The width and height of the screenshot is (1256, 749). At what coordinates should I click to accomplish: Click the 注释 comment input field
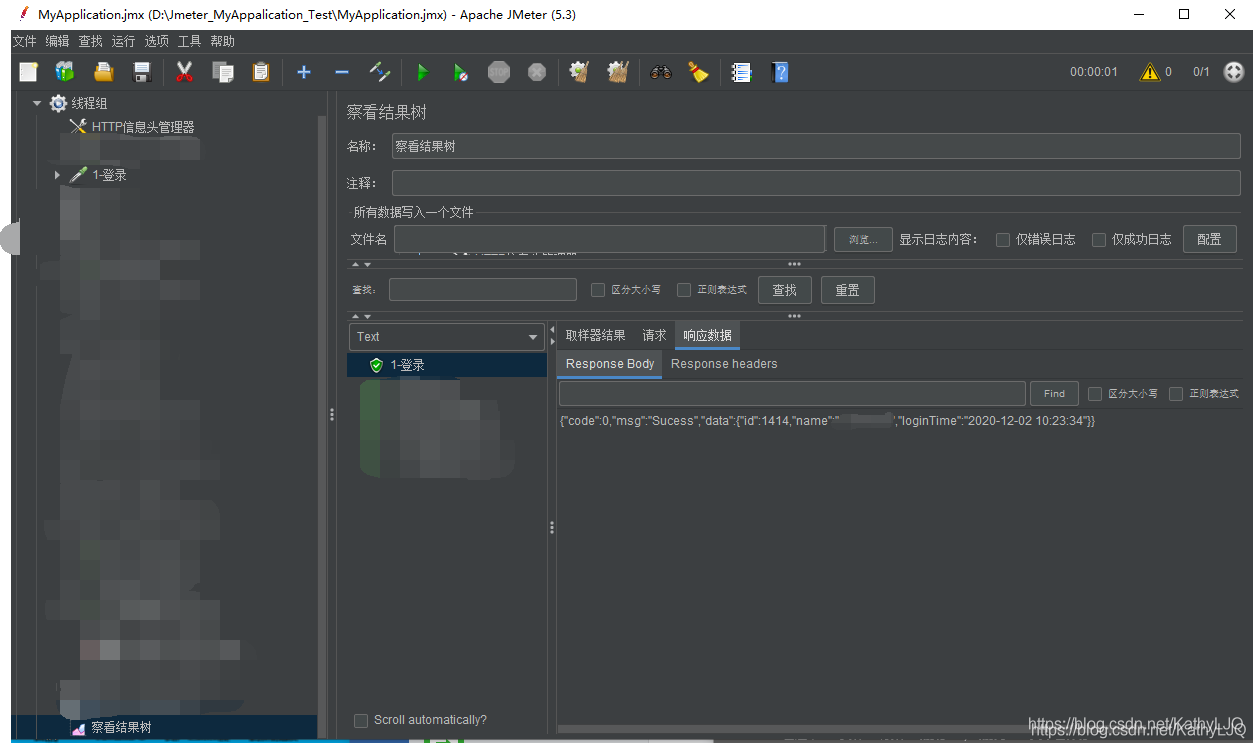(816, 183)
